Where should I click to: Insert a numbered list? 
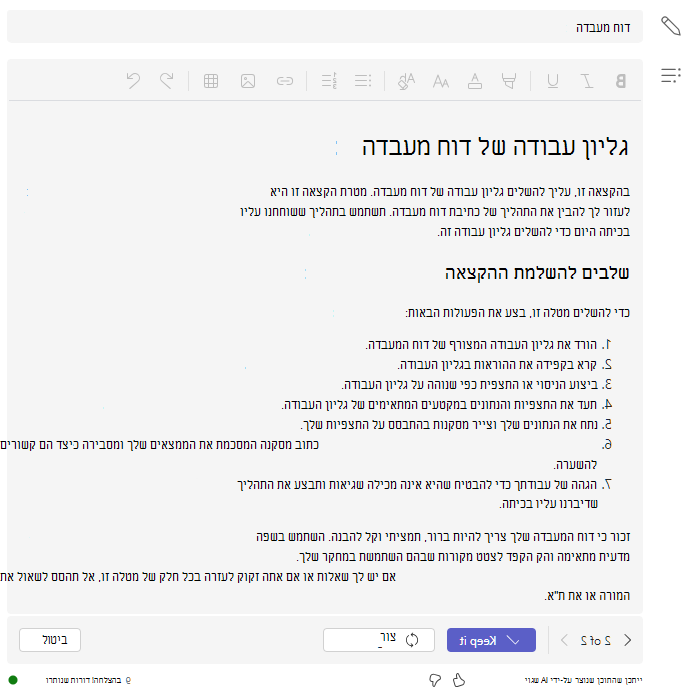click(x=329, y=81)
